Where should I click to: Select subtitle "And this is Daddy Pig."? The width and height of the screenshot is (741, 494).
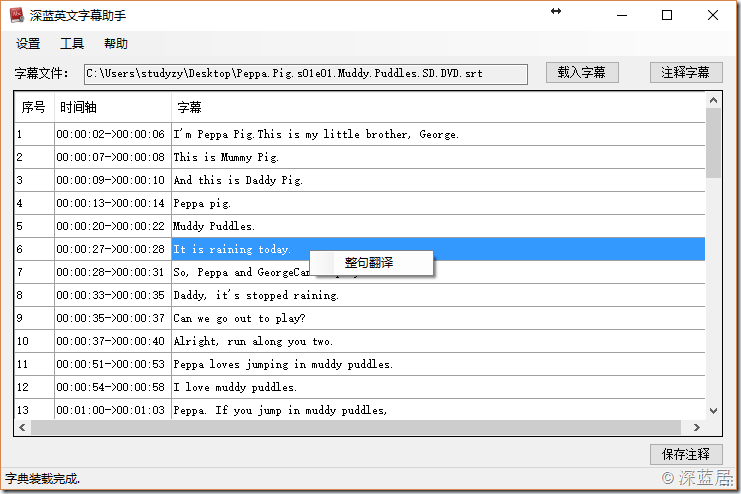(x=438, y=180)
